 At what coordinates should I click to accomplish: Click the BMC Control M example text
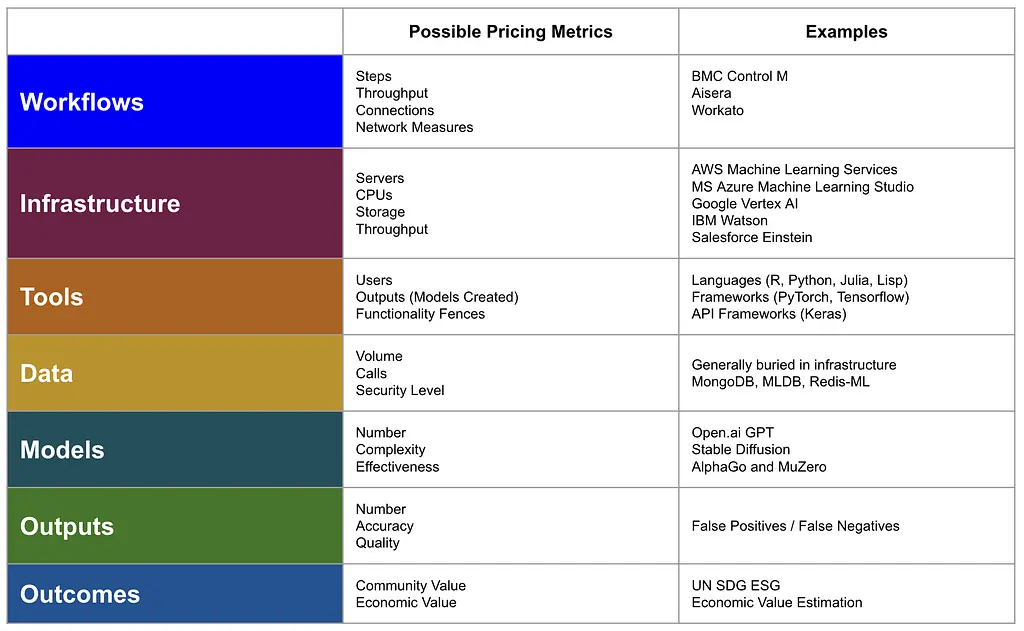point(739,76)
